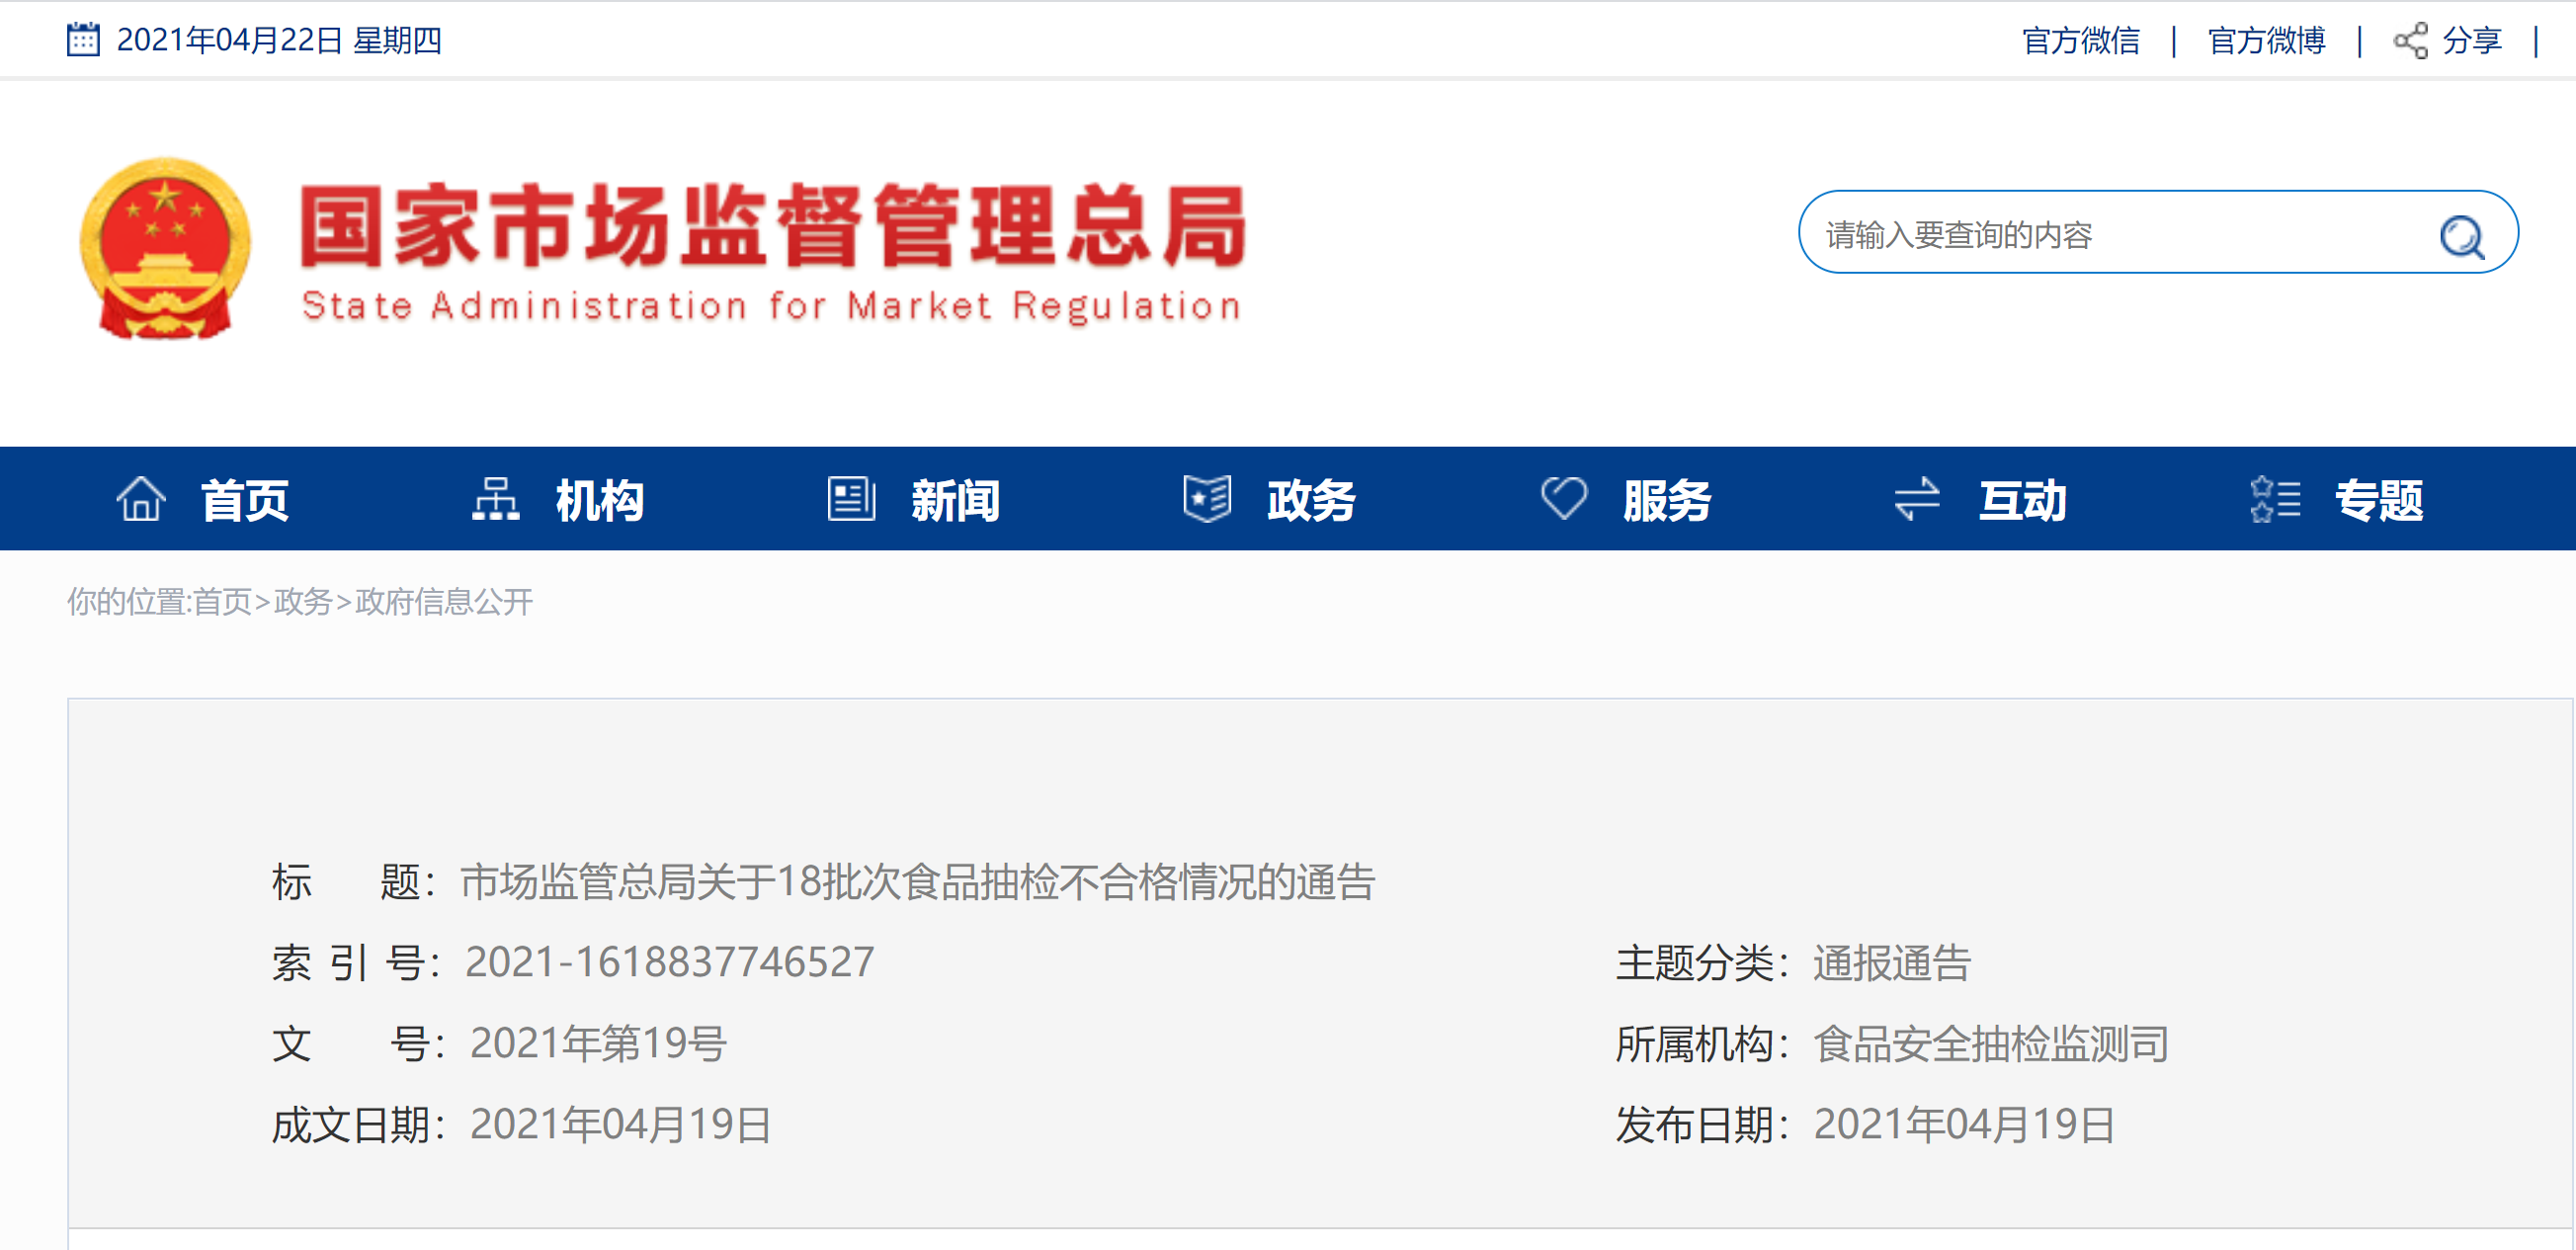This screenshot has height=1250, width=2576.
Task: Click the date 2021年04月22日 星期四
Action: (x=279, y=40)
